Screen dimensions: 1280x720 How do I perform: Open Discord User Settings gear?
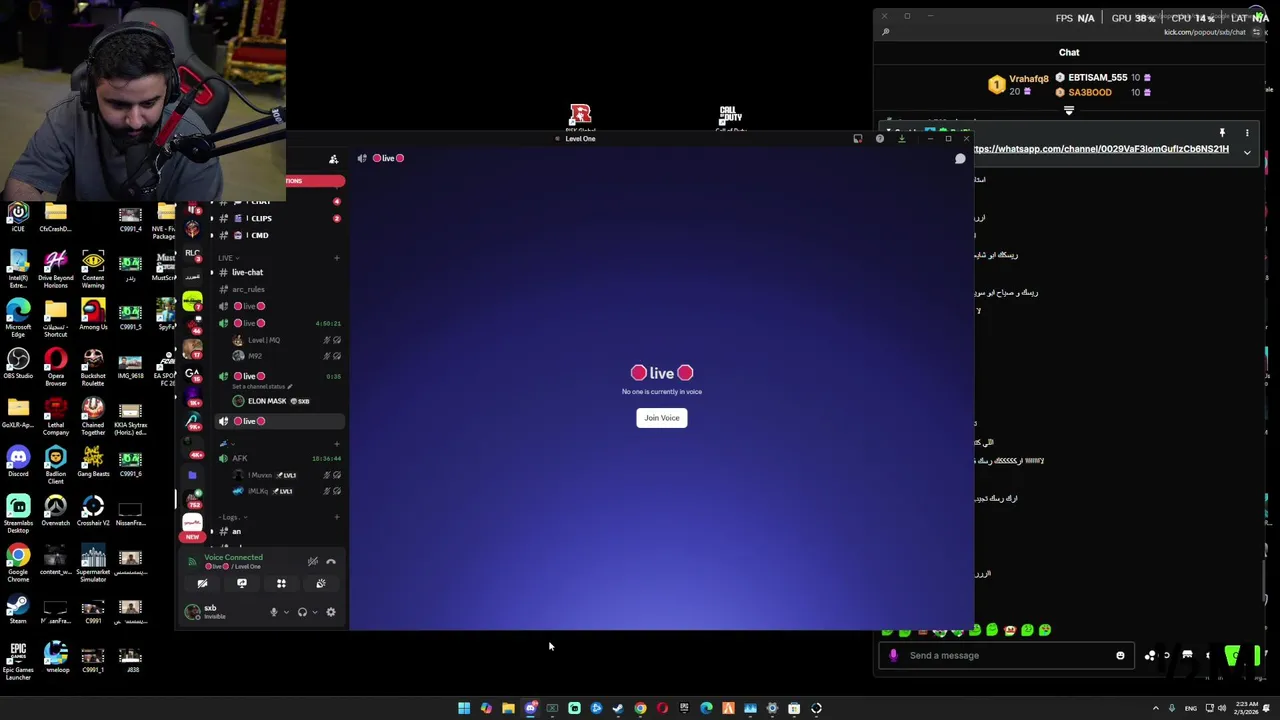[331, 612]
